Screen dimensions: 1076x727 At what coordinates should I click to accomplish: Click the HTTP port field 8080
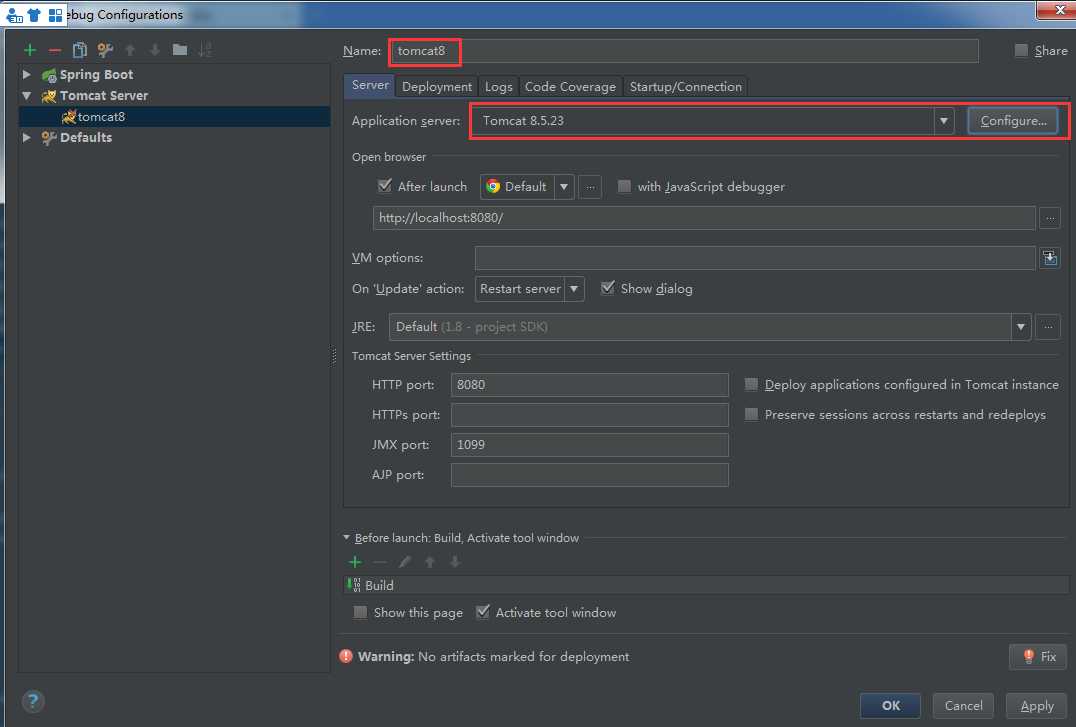coord(589,384)
